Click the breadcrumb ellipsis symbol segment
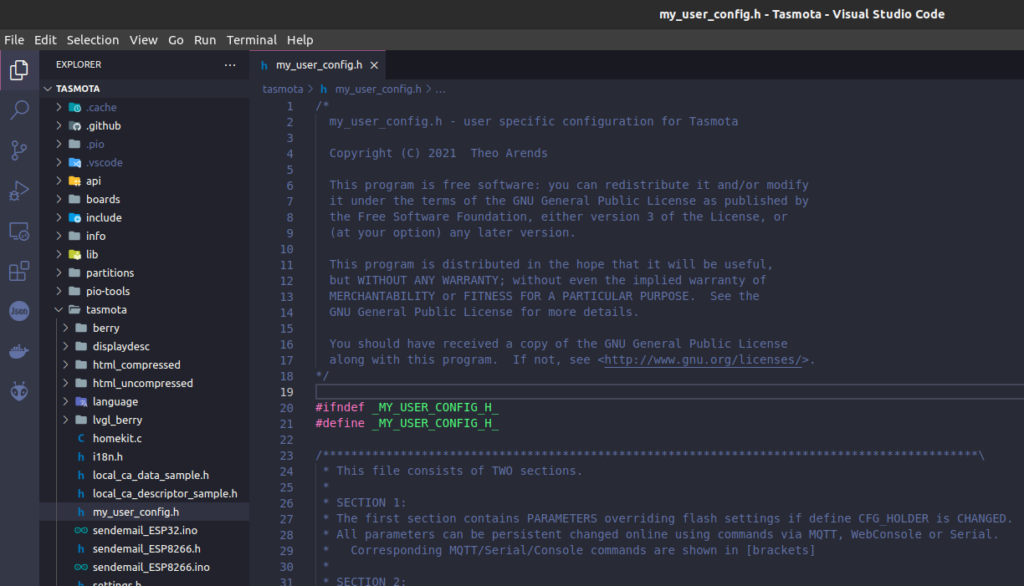 441,89
